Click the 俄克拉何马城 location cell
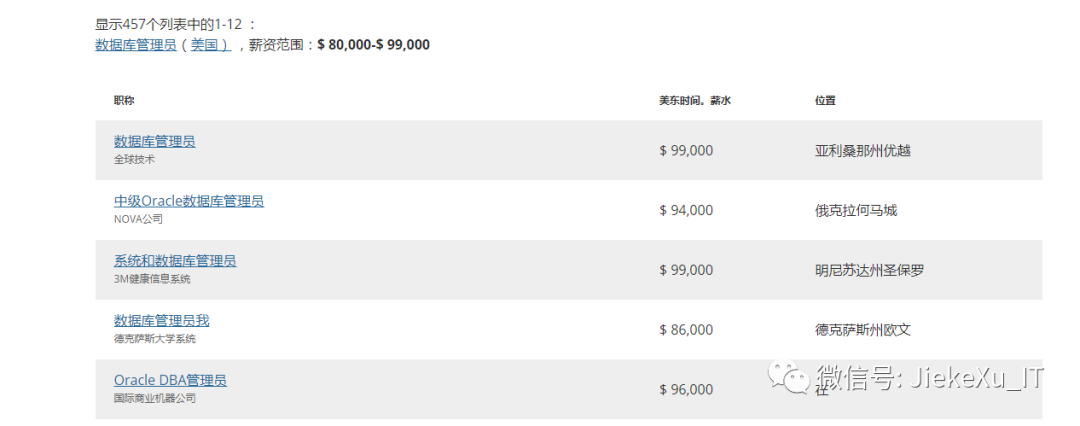Screen dimensions: 1080x426 point(856,210)
